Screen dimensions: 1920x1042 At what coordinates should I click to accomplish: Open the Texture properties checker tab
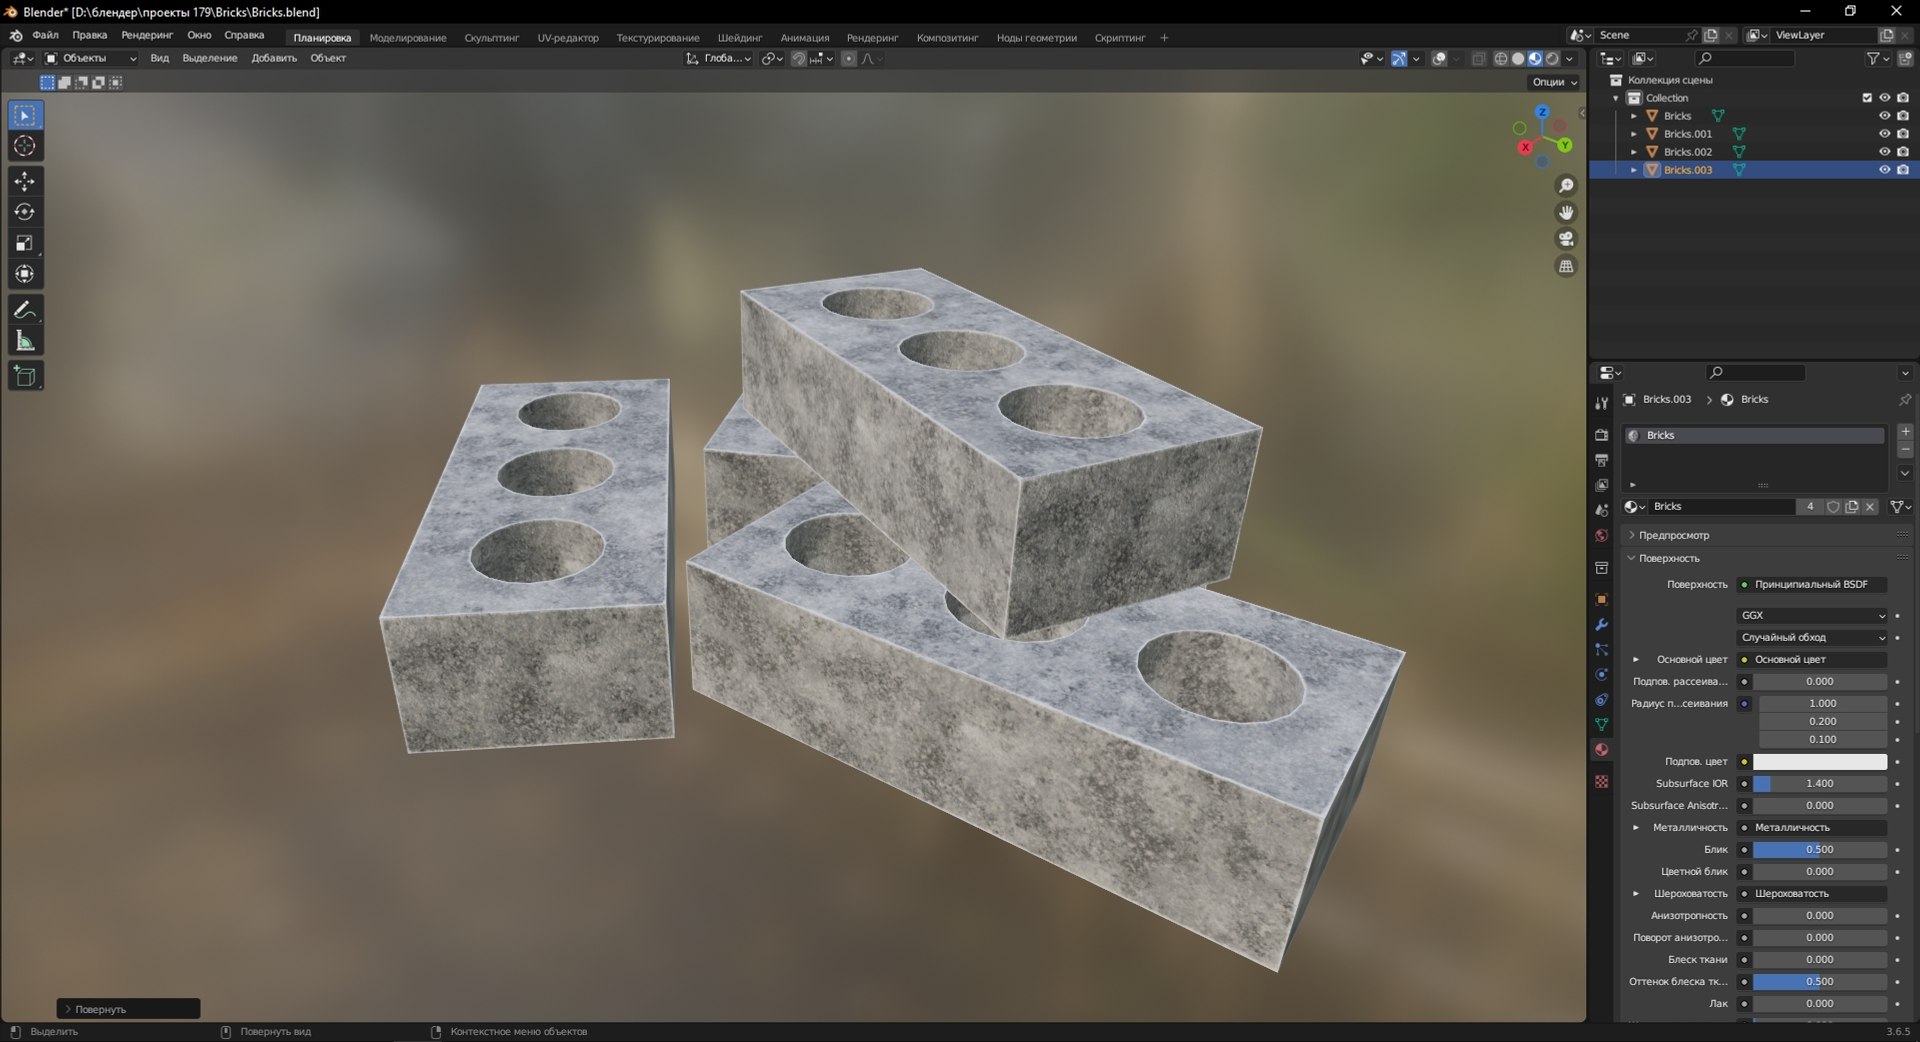[x=1601, y=781]
